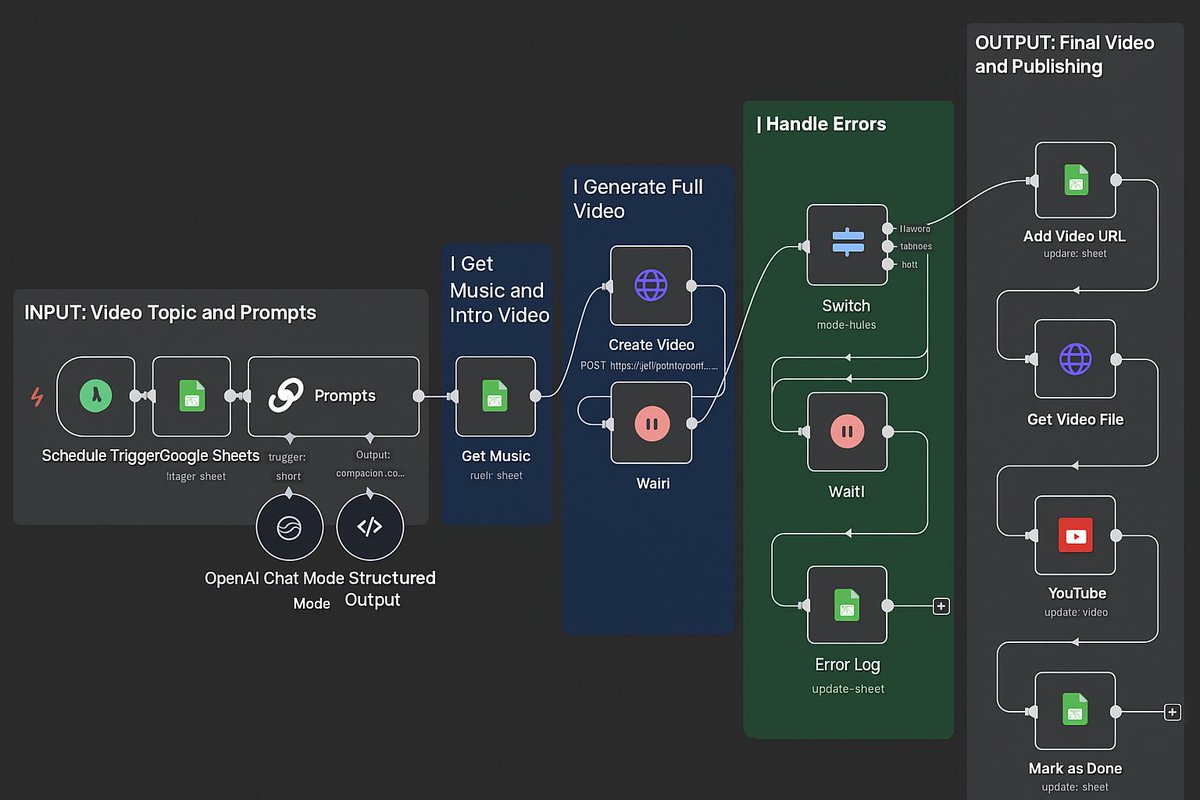Open the Google Sheets node in INPUT section

tap(192, 396)
